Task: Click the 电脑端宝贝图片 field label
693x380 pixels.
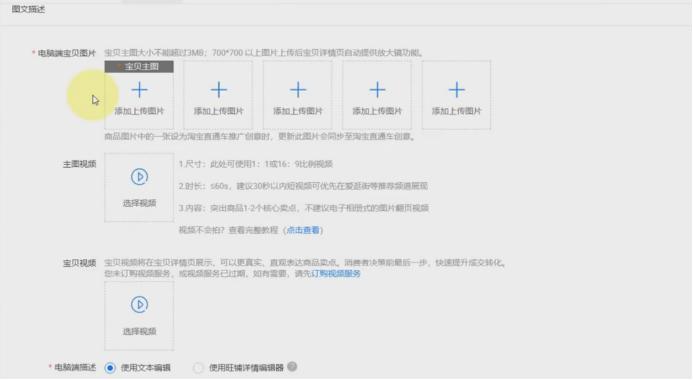Action: tap(67, 53)
